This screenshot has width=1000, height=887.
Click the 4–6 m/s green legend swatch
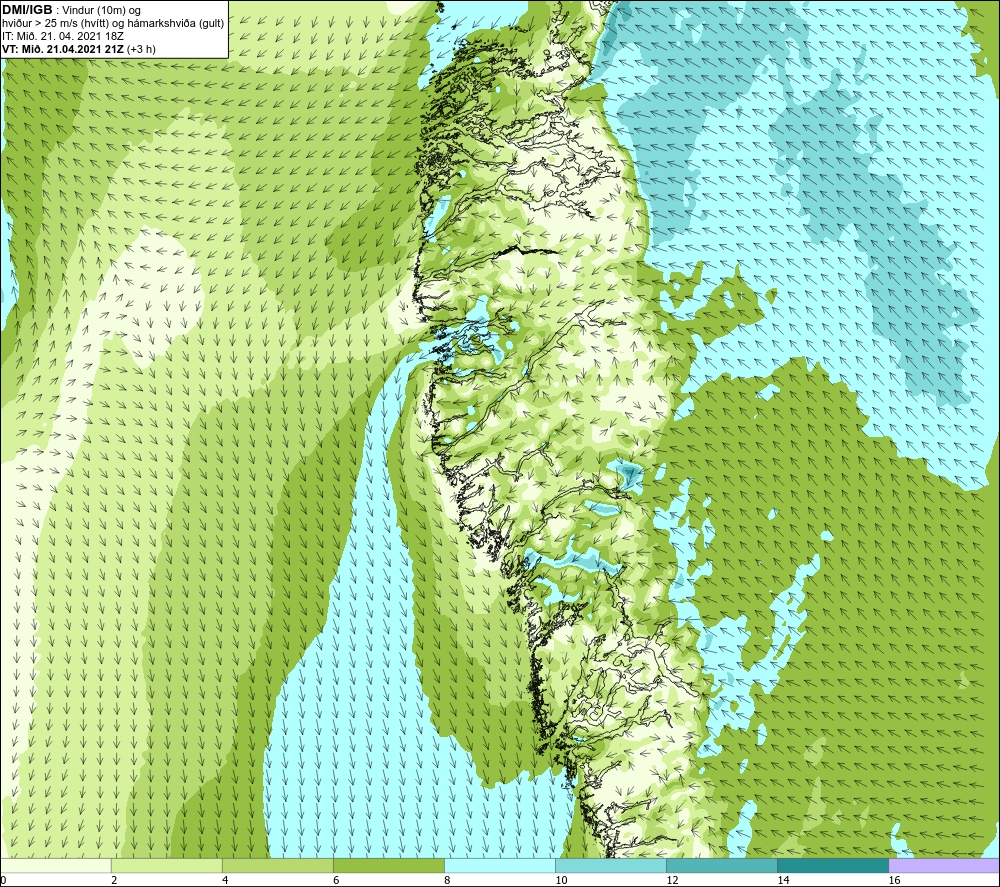click(278, 865)
